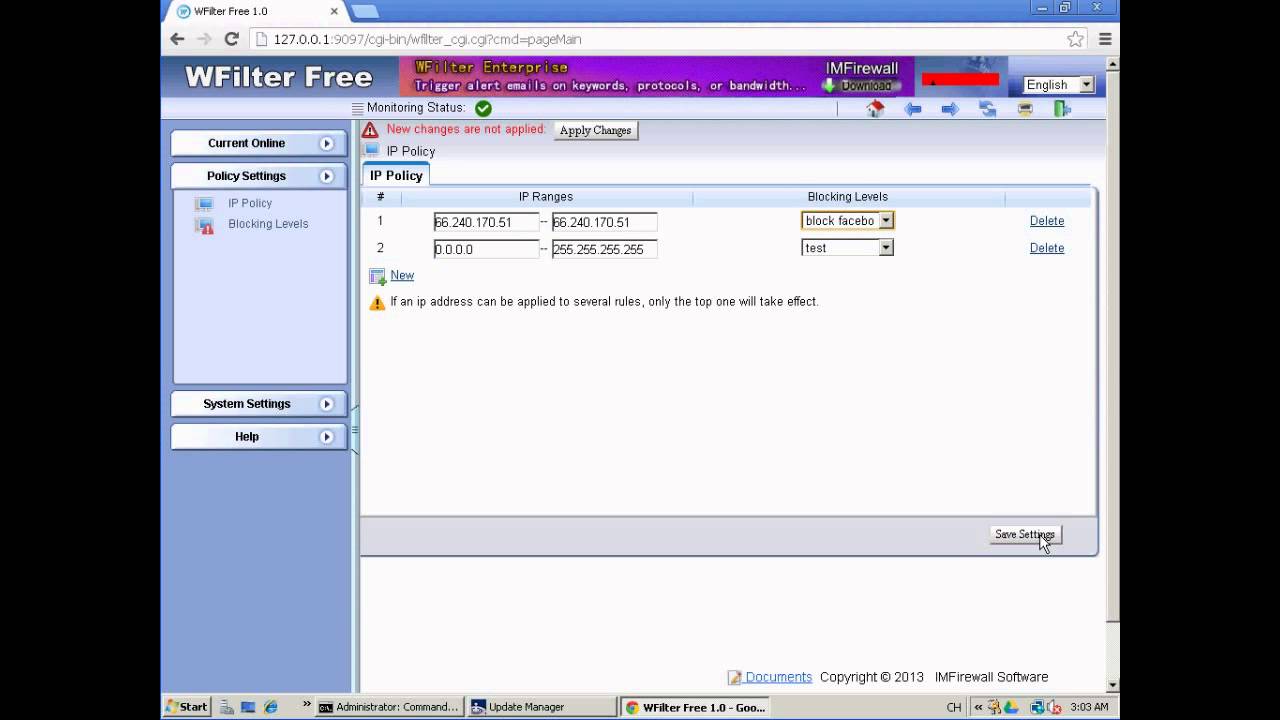Open the Documents link in footer
This screenshot has height=720, width=1280.
point(778,677)
